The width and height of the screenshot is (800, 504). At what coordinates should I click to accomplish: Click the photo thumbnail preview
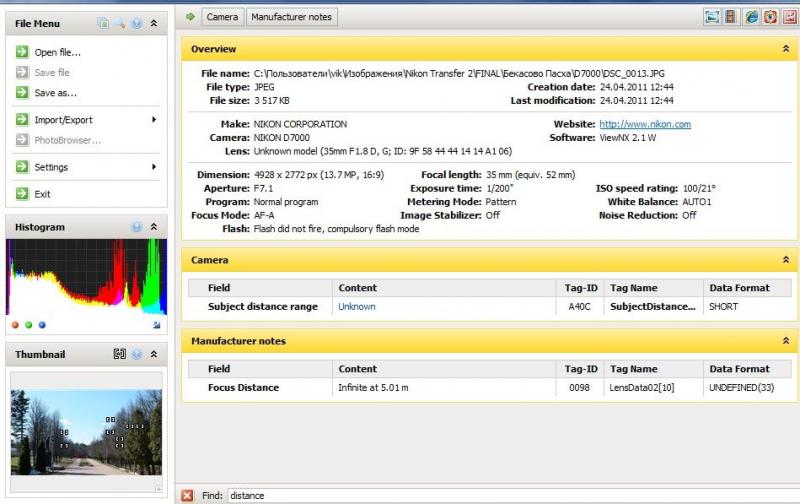point(86,432)
